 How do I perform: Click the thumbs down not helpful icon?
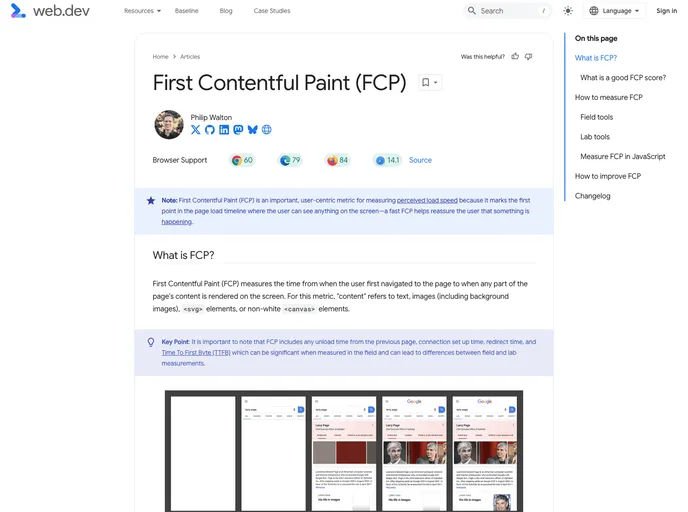[x=529, y=56]
